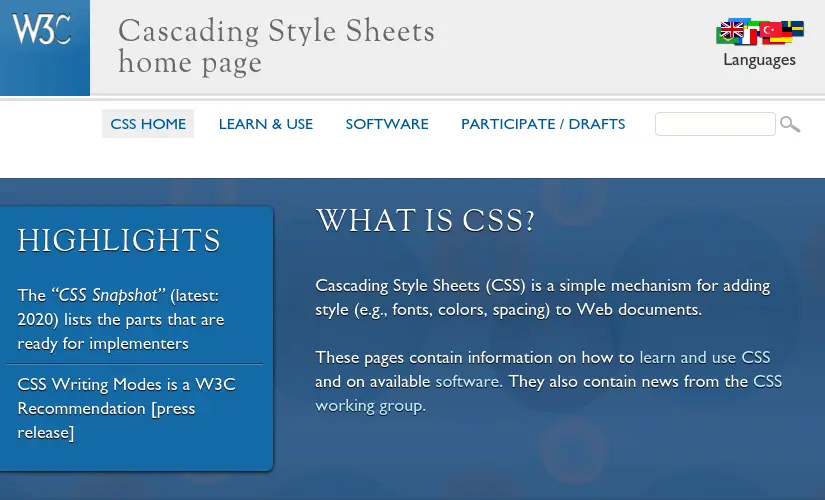Screen dimensions: 825x500
Task: Open the "CSS working group" link
Action: (x=549, y=393)
